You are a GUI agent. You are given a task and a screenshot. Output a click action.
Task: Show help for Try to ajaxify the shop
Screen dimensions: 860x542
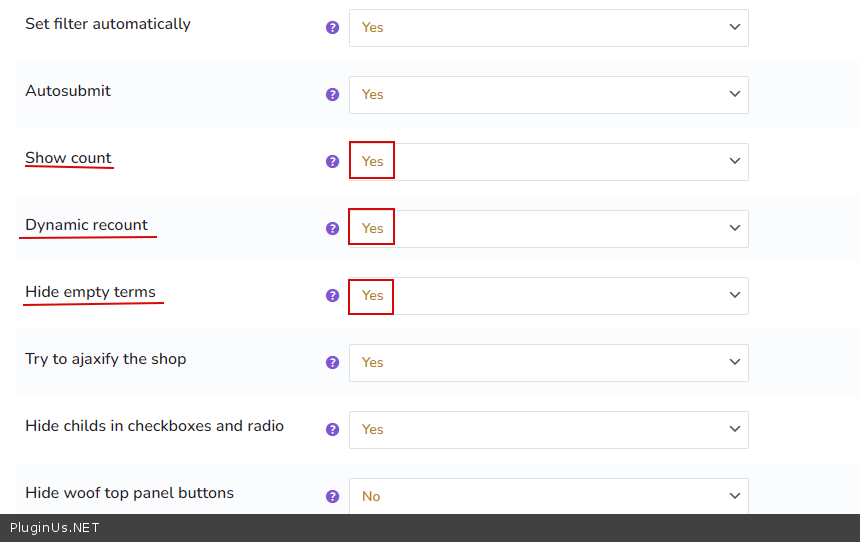333,363
